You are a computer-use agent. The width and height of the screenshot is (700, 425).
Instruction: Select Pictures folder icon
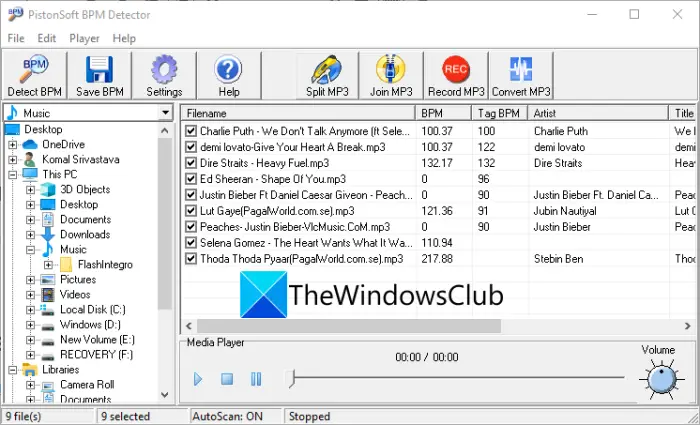(48, 279)
